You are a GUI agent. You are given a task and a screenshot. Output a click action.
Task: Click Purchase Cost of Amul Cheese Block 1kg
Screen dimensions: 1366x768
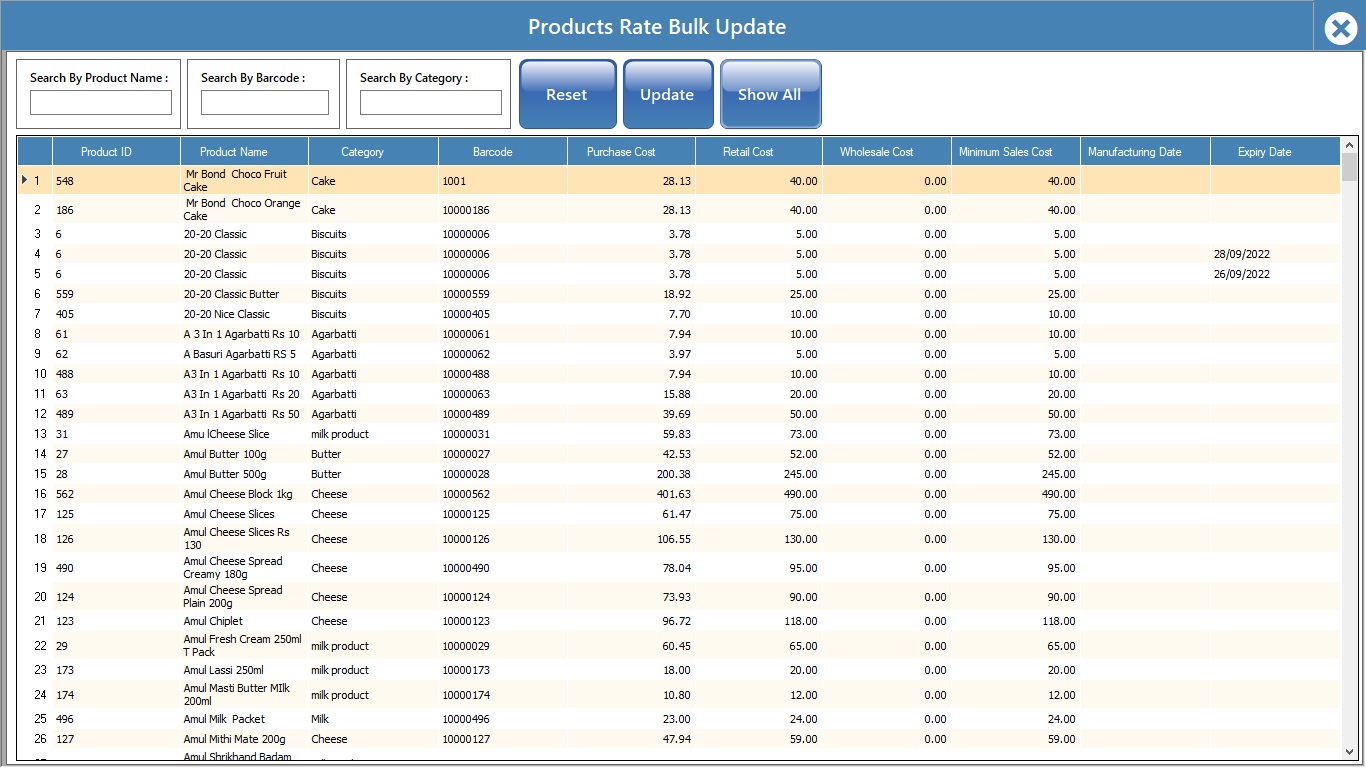pos(632,494)
